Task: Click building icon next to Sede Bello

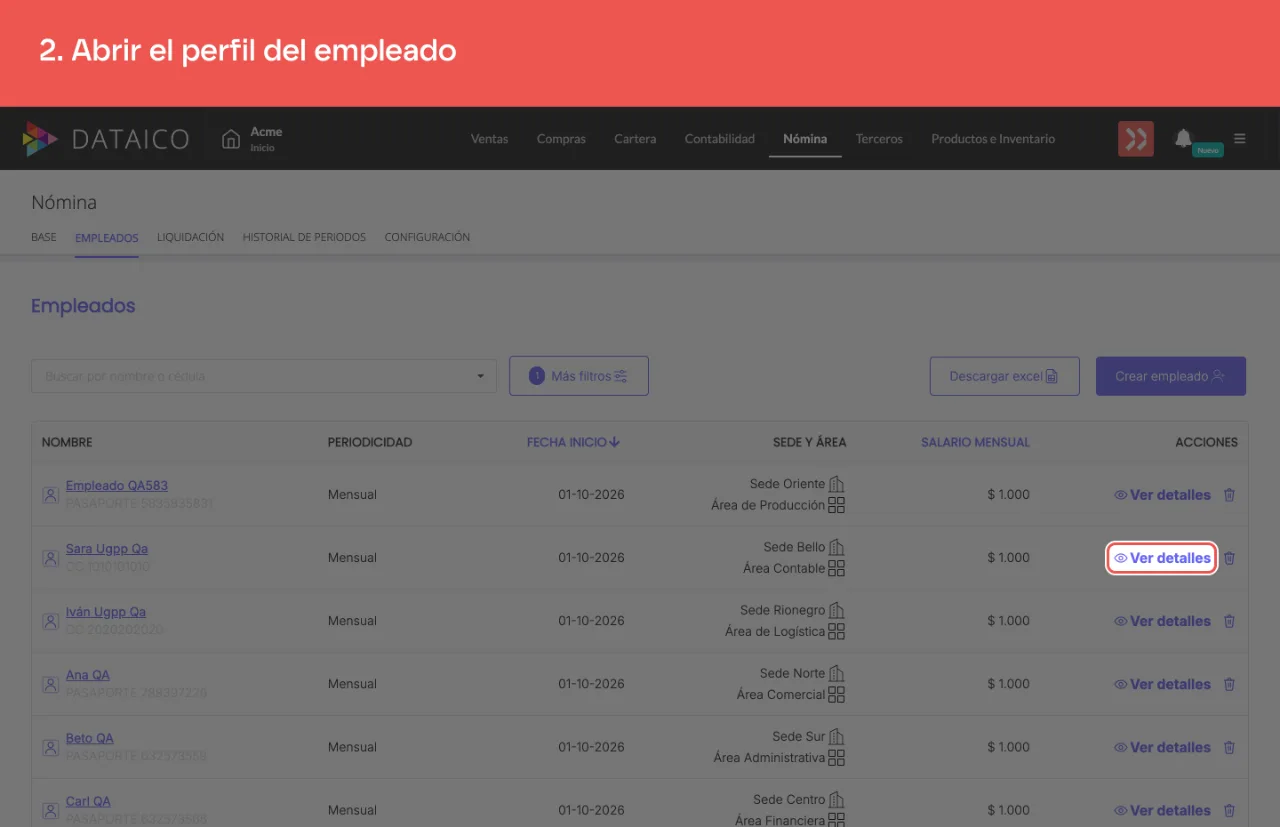Action: 837,547
